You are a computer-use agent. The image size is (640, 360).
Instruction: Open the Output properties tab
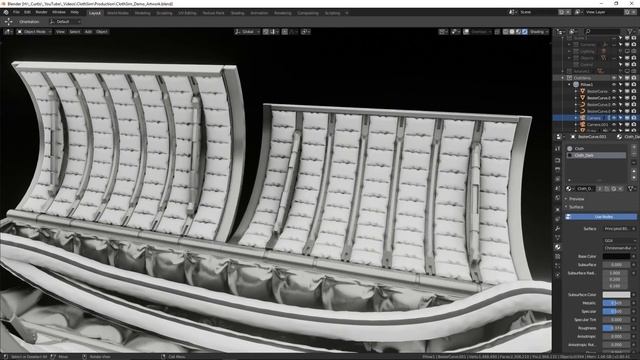coord(558,169)
